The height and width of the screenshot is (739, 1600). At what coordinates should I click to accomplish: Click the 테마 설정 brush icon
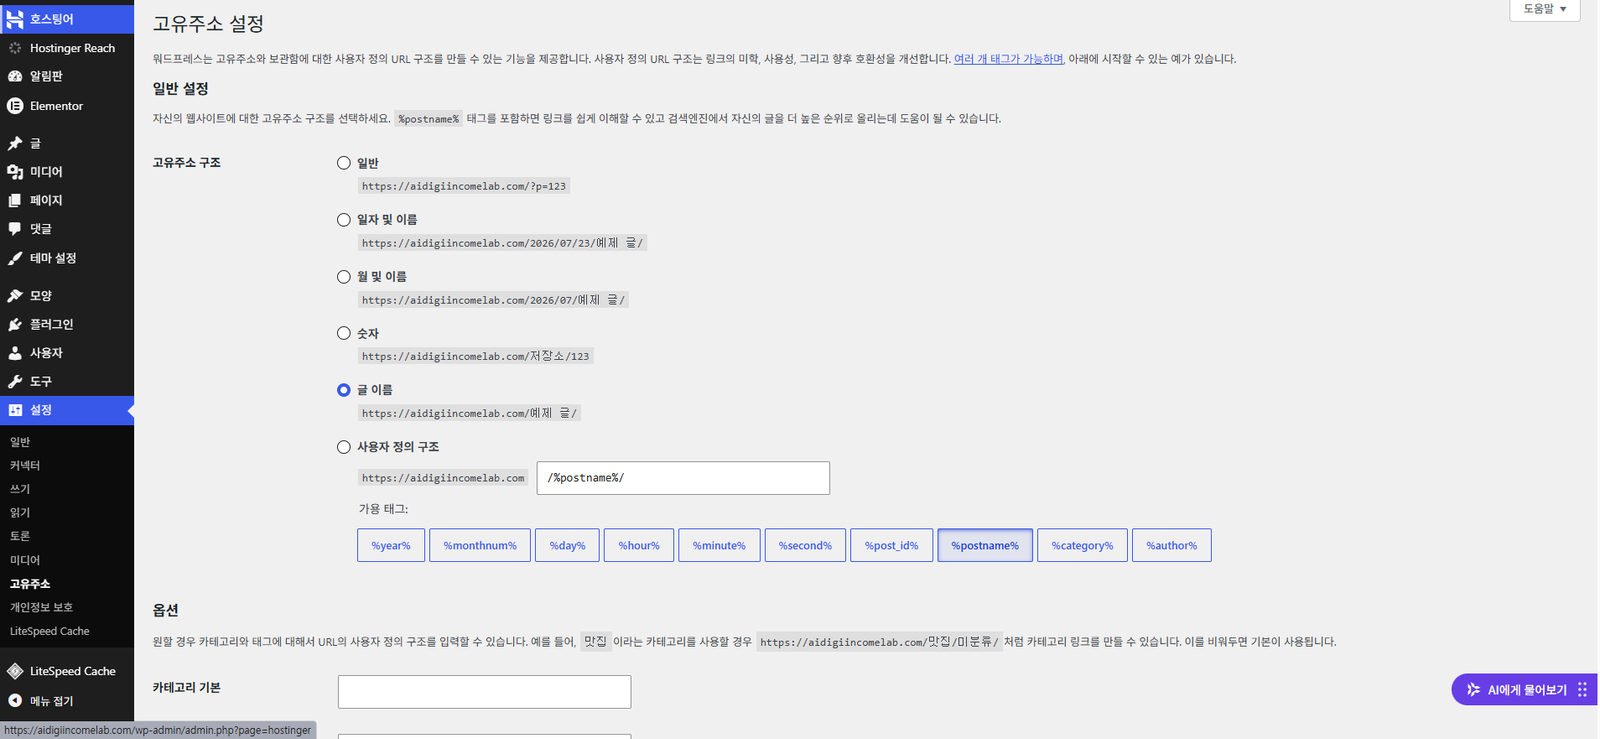pyautogui.click(x=15, y=258)
